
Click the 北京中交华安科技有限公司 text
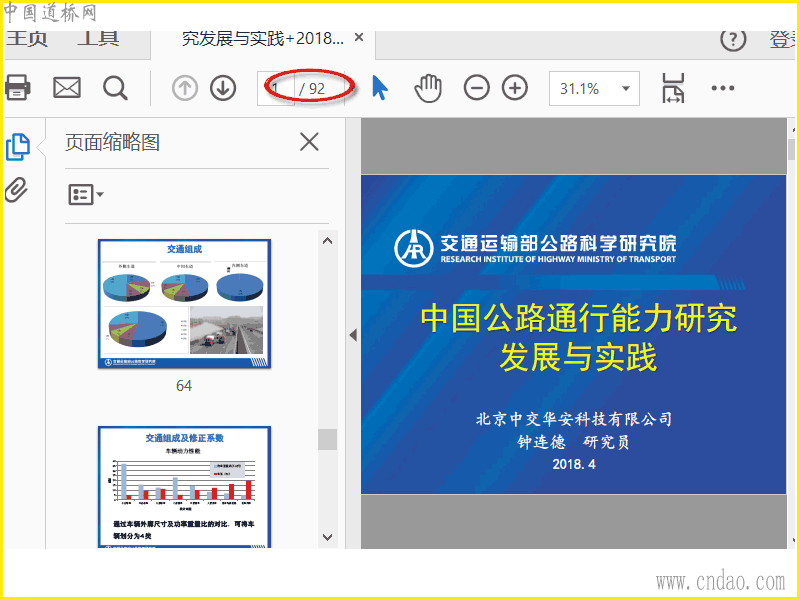coord(573,419)
